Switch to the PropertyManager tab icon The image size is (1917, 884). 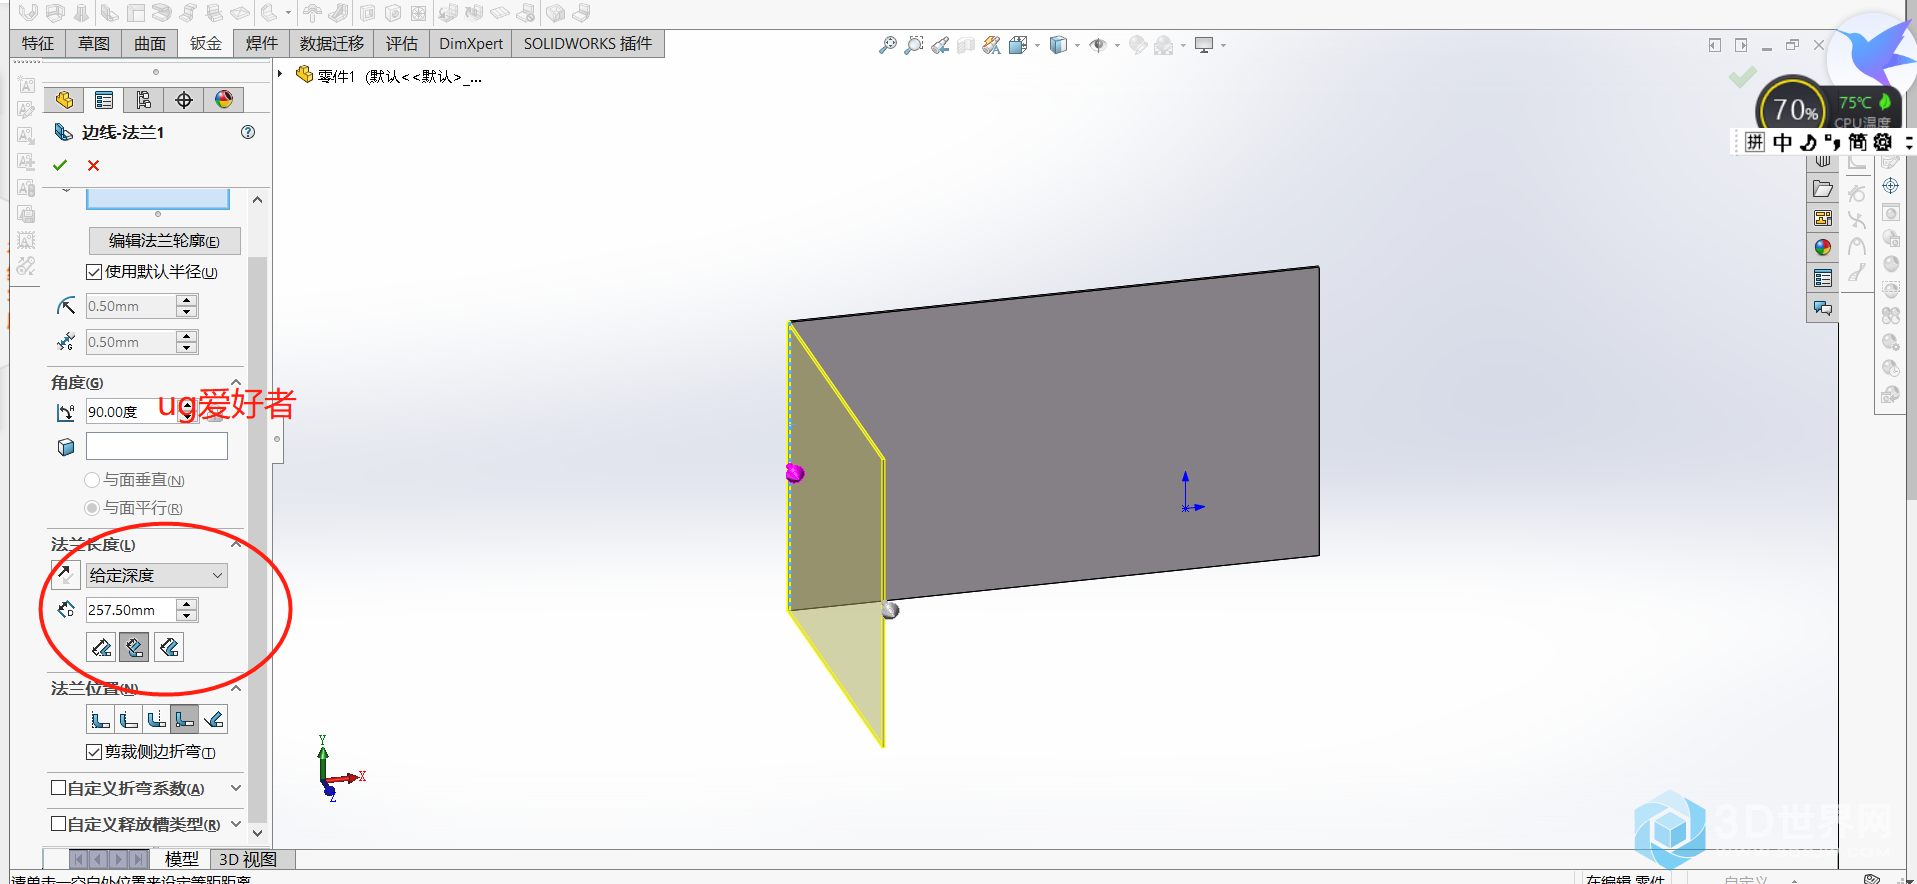[x=104, y=100]
